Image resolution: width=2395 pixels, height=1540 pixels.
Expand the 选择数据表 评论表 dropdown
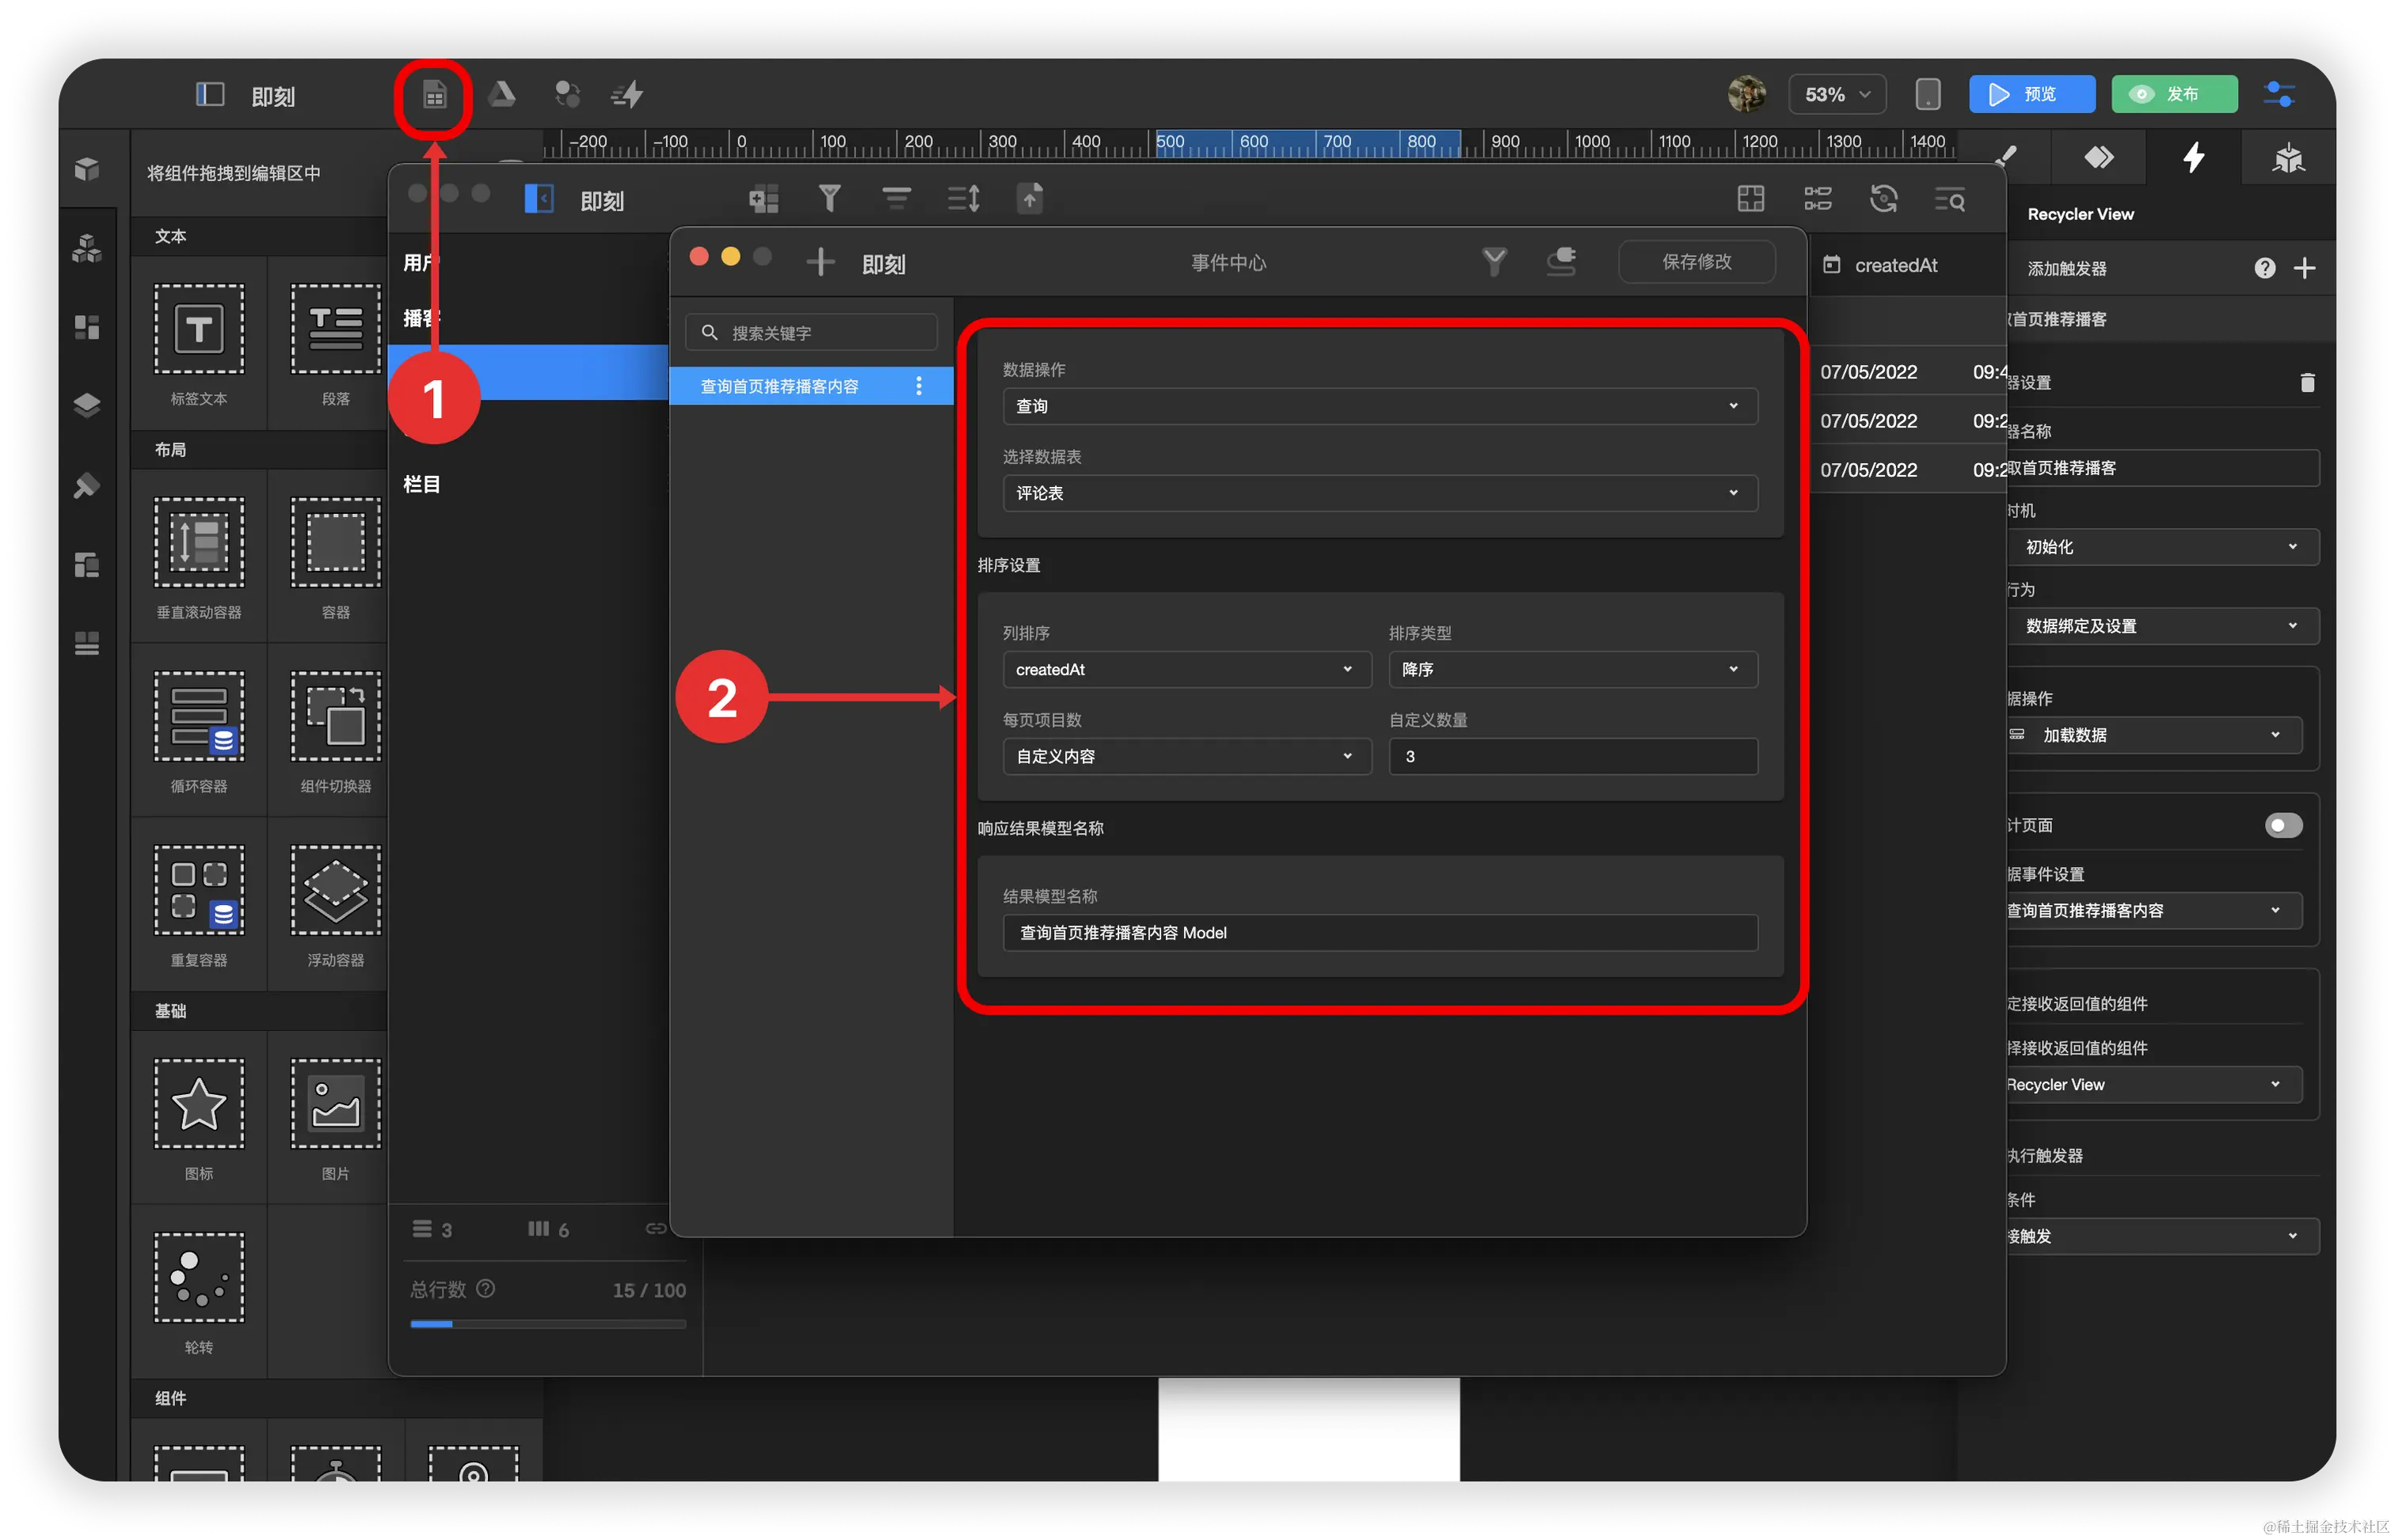tap(1379, 493)
